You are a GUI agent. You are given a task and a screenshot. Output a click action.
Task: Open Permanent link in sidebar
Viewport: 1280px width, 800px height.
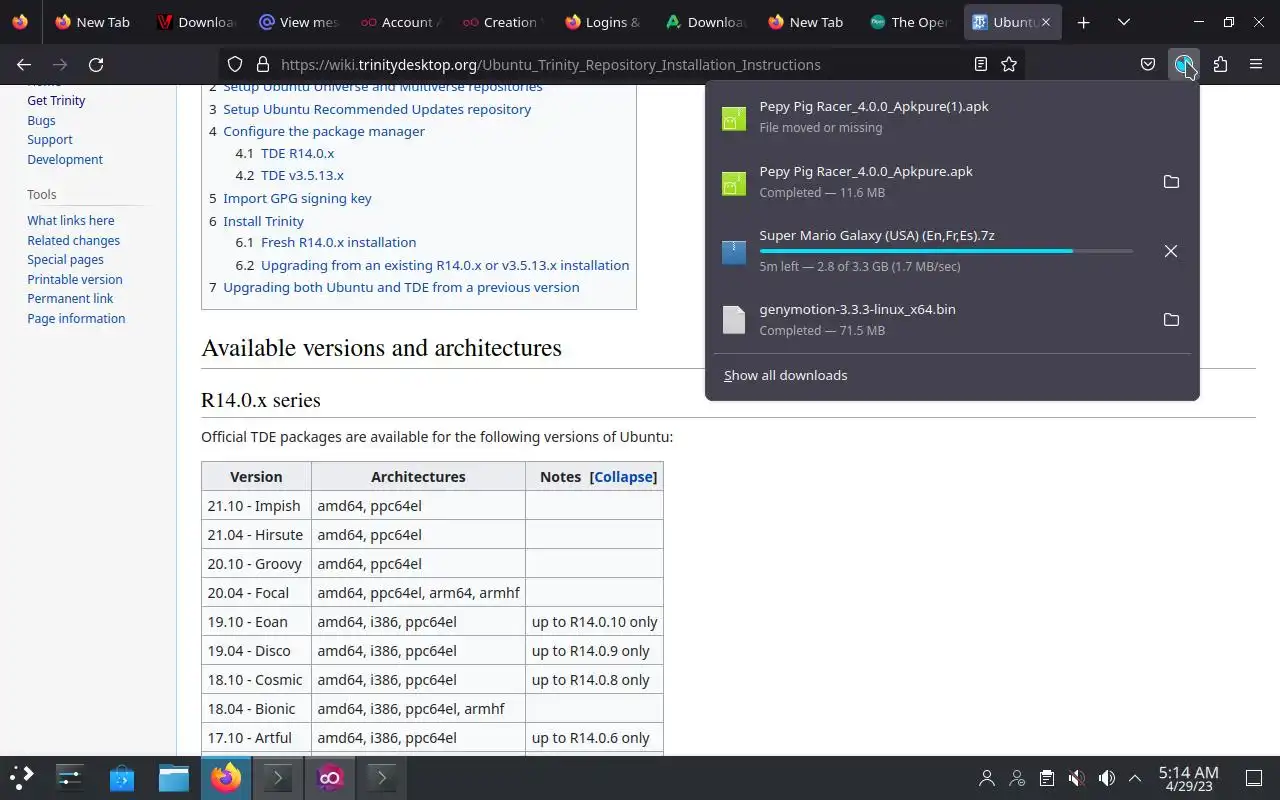pos(70,298)
